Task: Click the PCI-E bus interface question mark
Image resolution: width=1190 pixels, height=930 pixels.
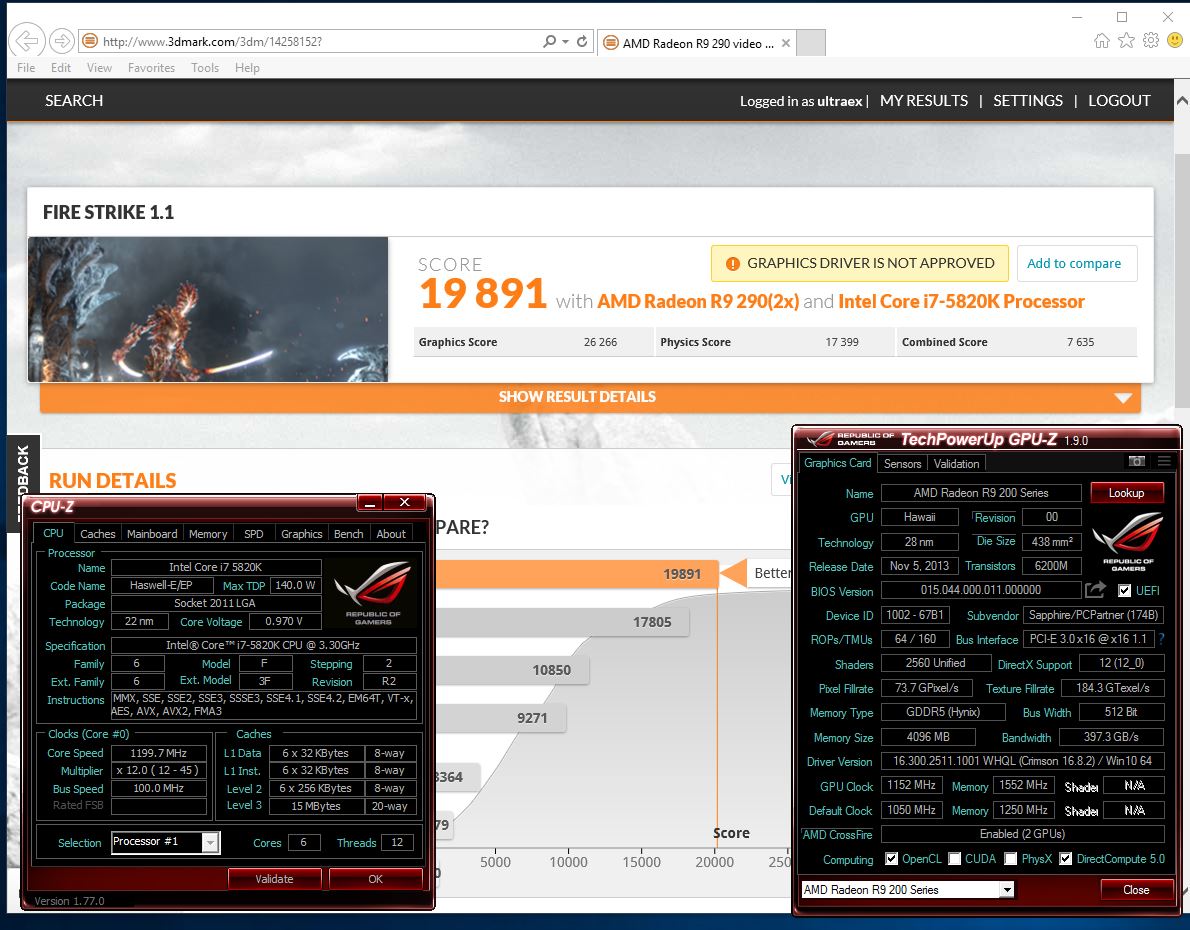Action: [x=1161, y=639]
